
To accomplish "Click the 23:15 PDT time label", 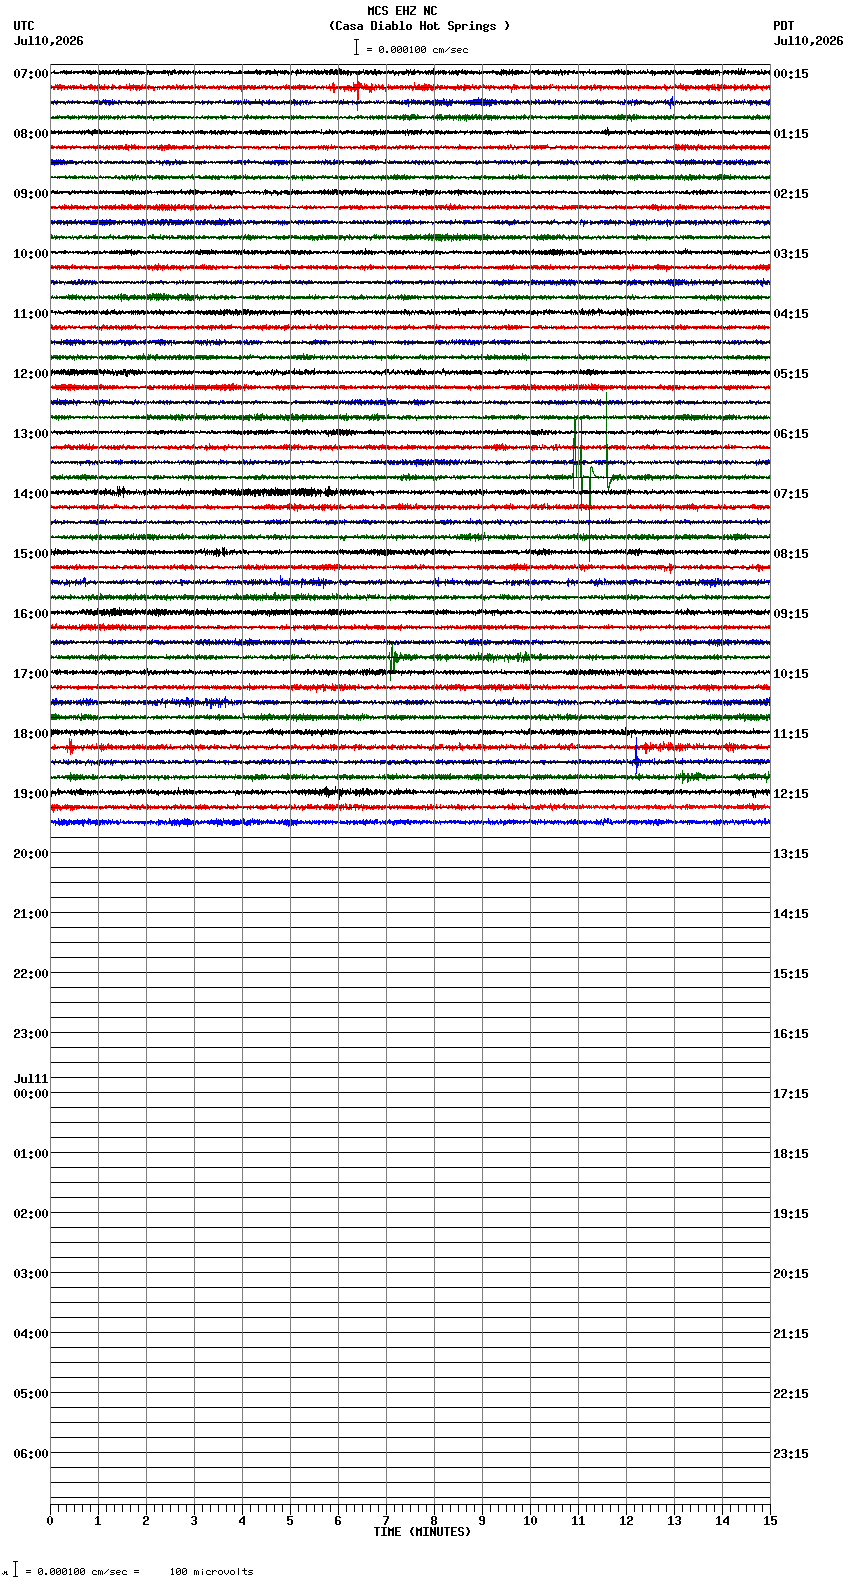I will coord(791,1454).
